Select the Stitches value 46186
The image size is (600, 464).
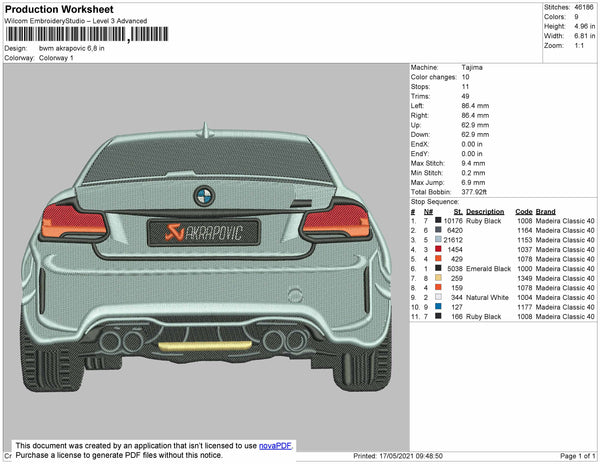click(x=584, y=7)
